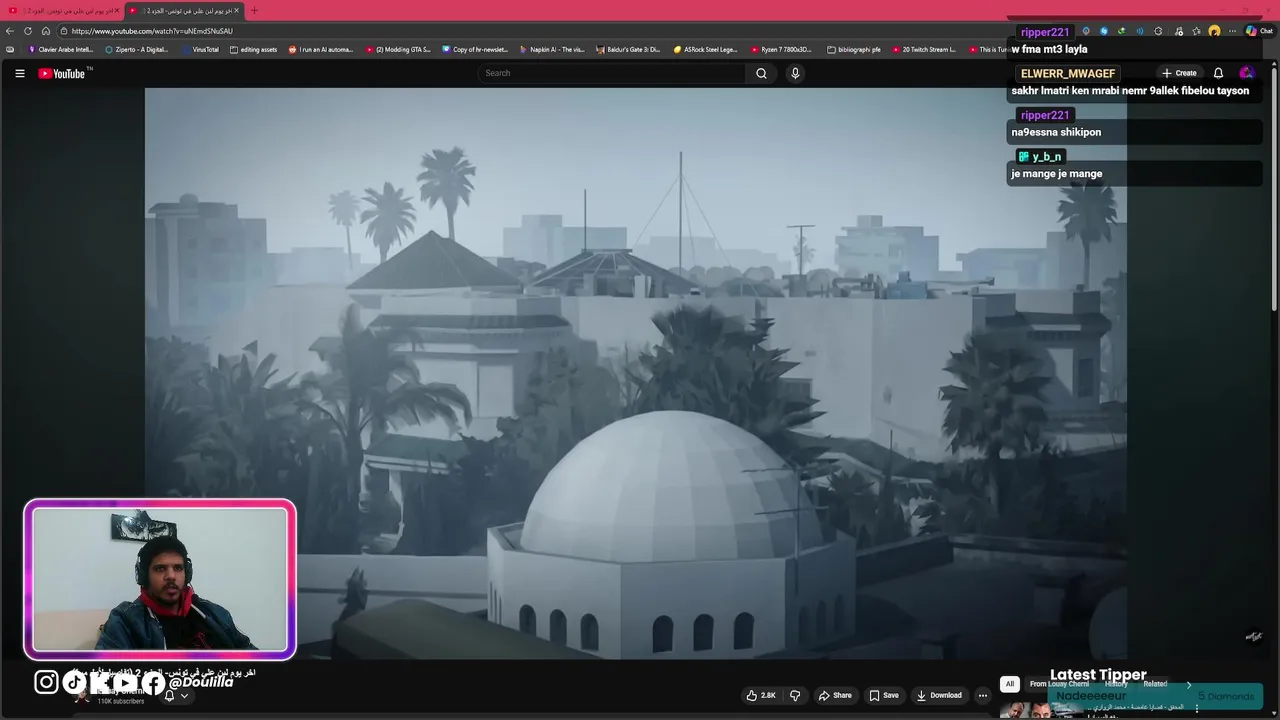1280x720 pixels.
Task: Go to the browser home page
Action: [x=46, y=31]
